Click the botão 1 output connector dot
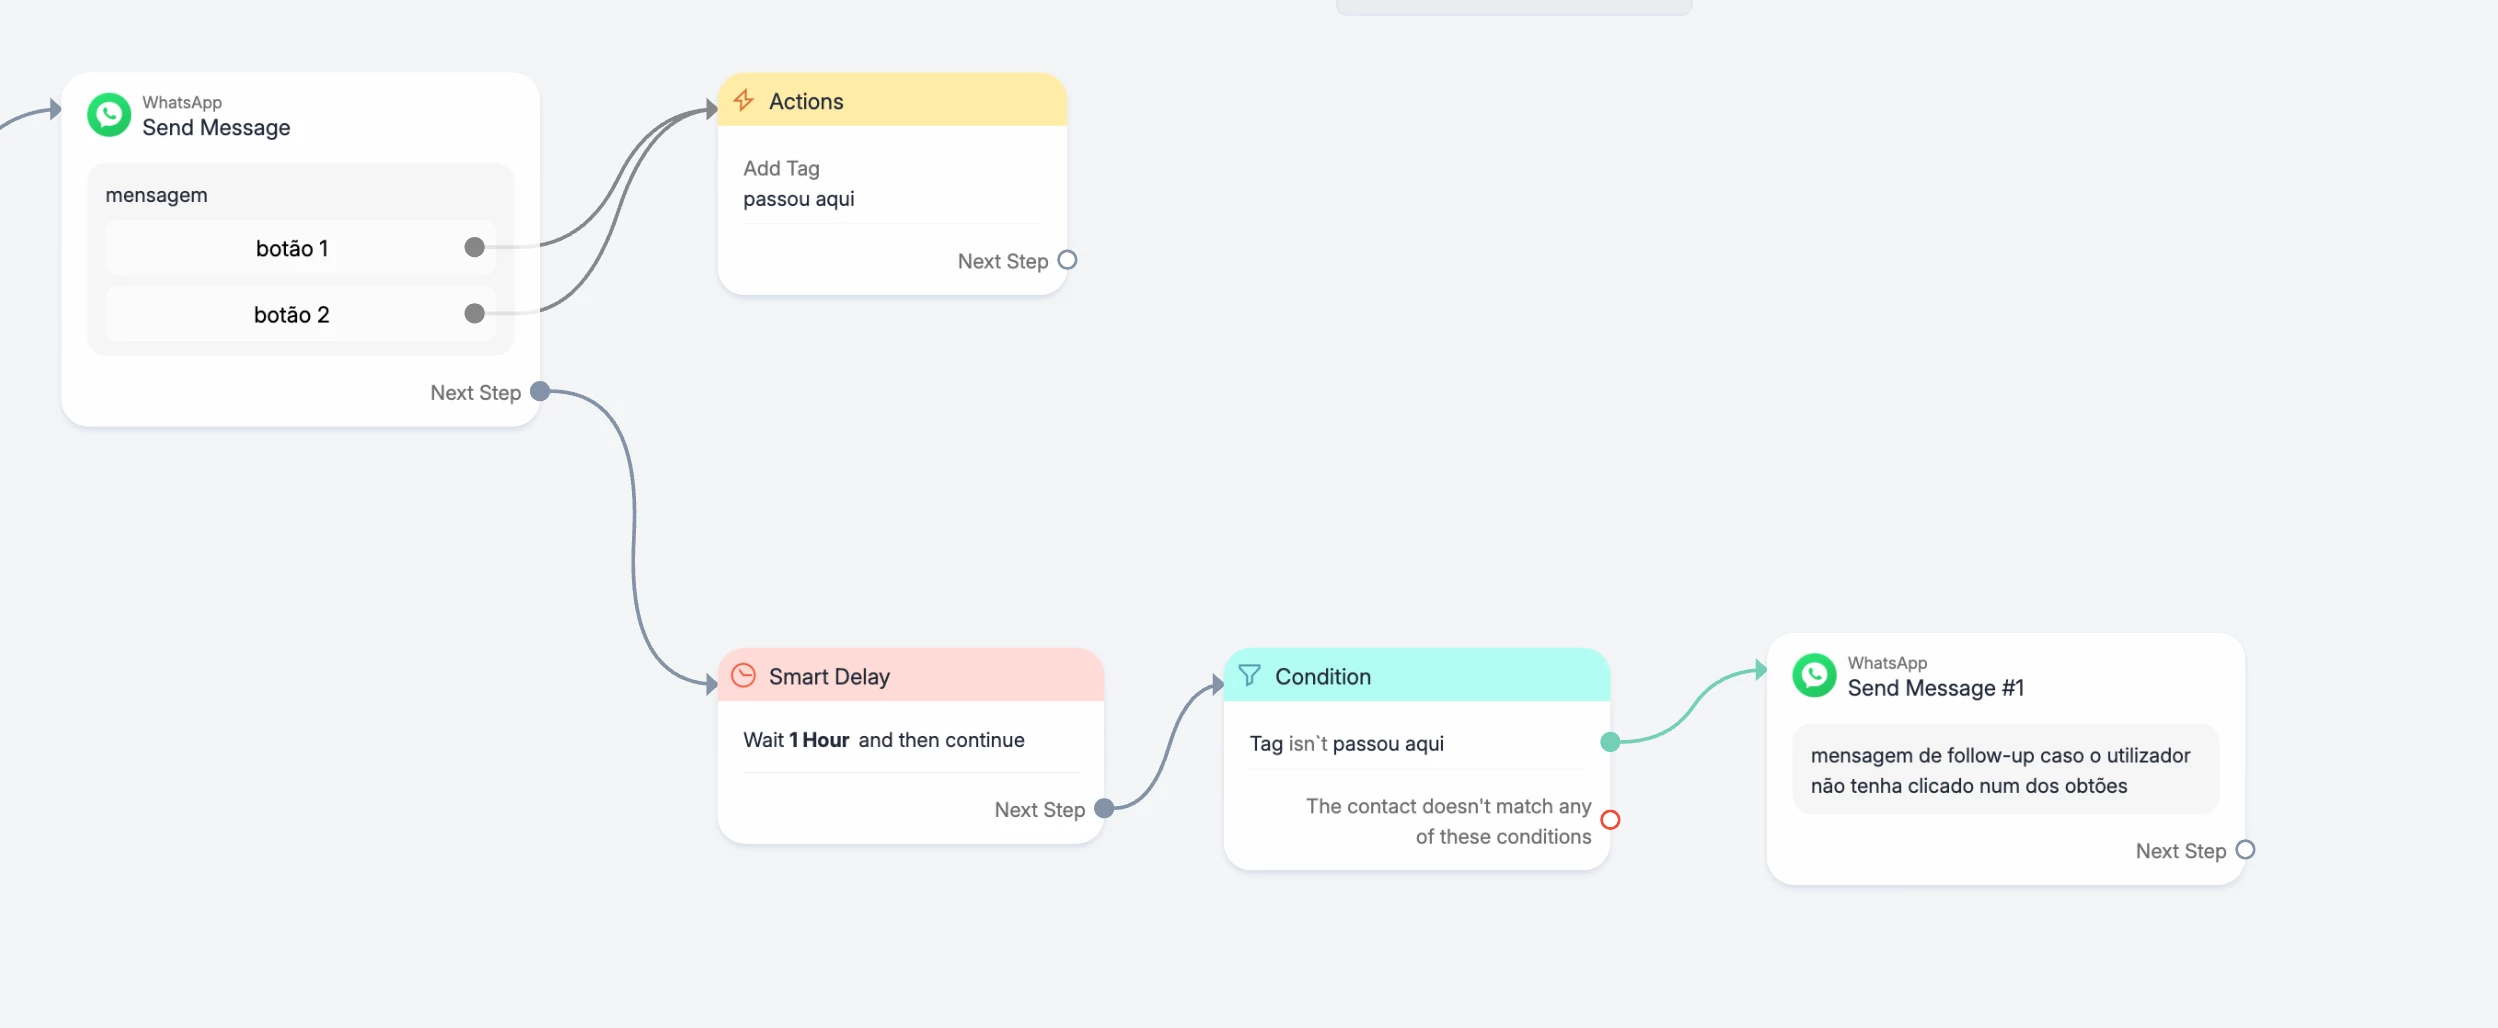The height and width of the screenshot is (1028, 2498). point(474,247)
